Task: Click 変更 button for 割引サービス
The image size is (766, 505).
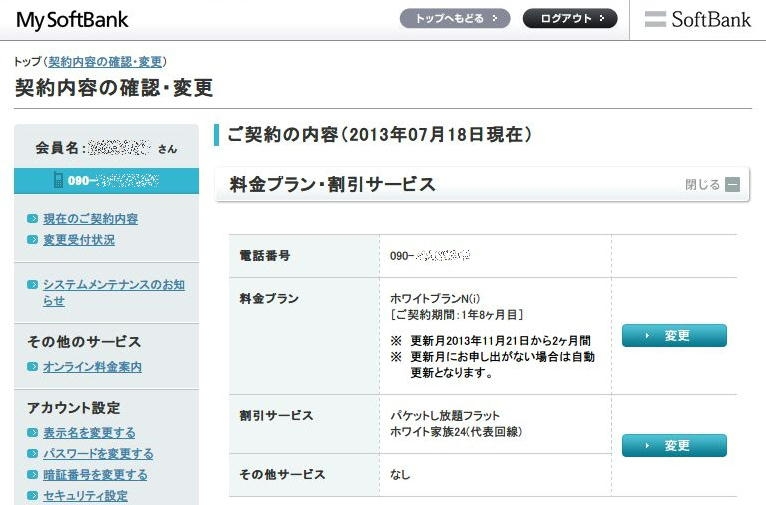Action: [x=674, y=445]
